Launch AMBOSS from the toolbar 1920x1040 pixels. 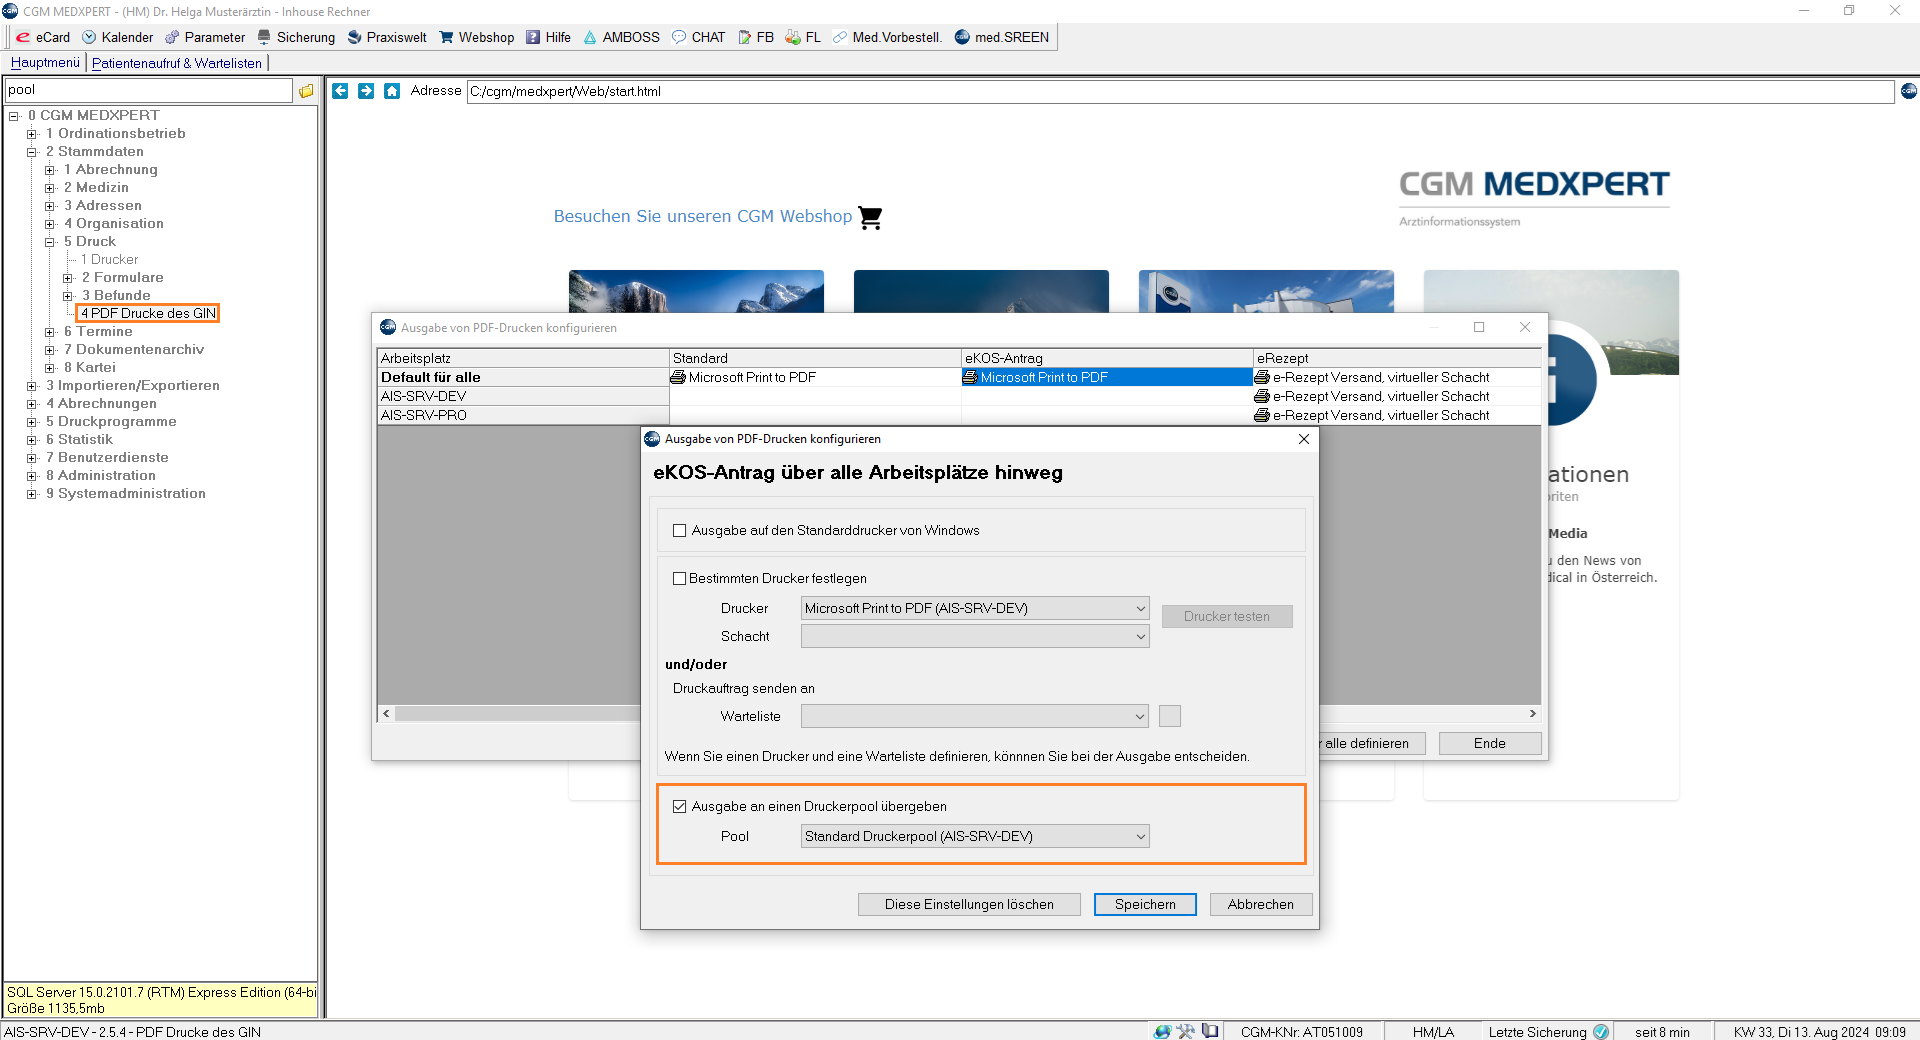(621, 37)
